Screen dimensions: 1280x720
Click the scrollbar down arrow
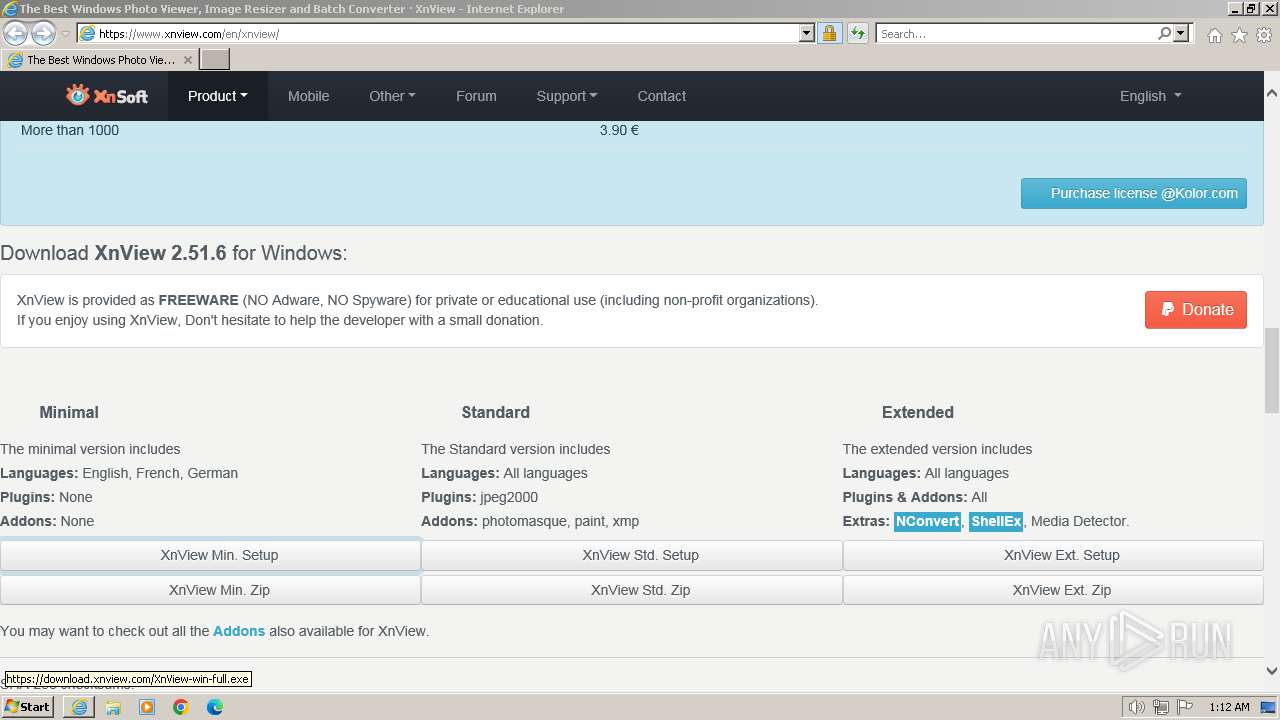click(1272, 671)
